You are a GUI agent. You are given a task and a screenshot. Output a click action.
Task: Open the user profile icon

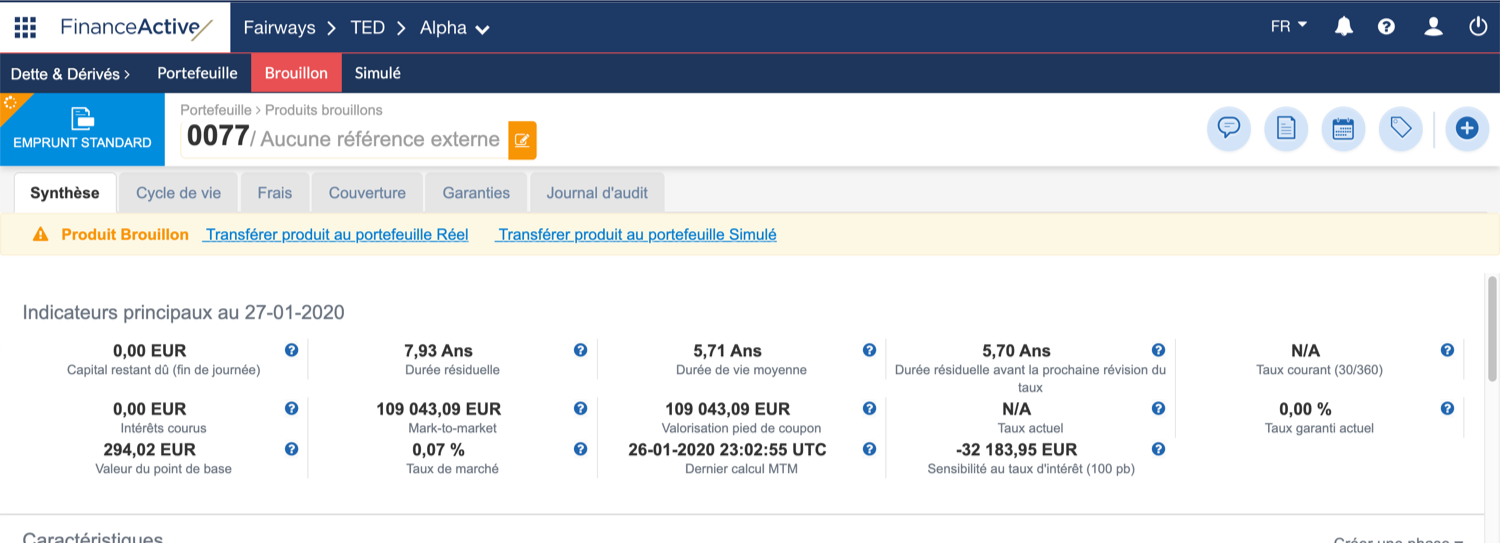pos(1433,27)
